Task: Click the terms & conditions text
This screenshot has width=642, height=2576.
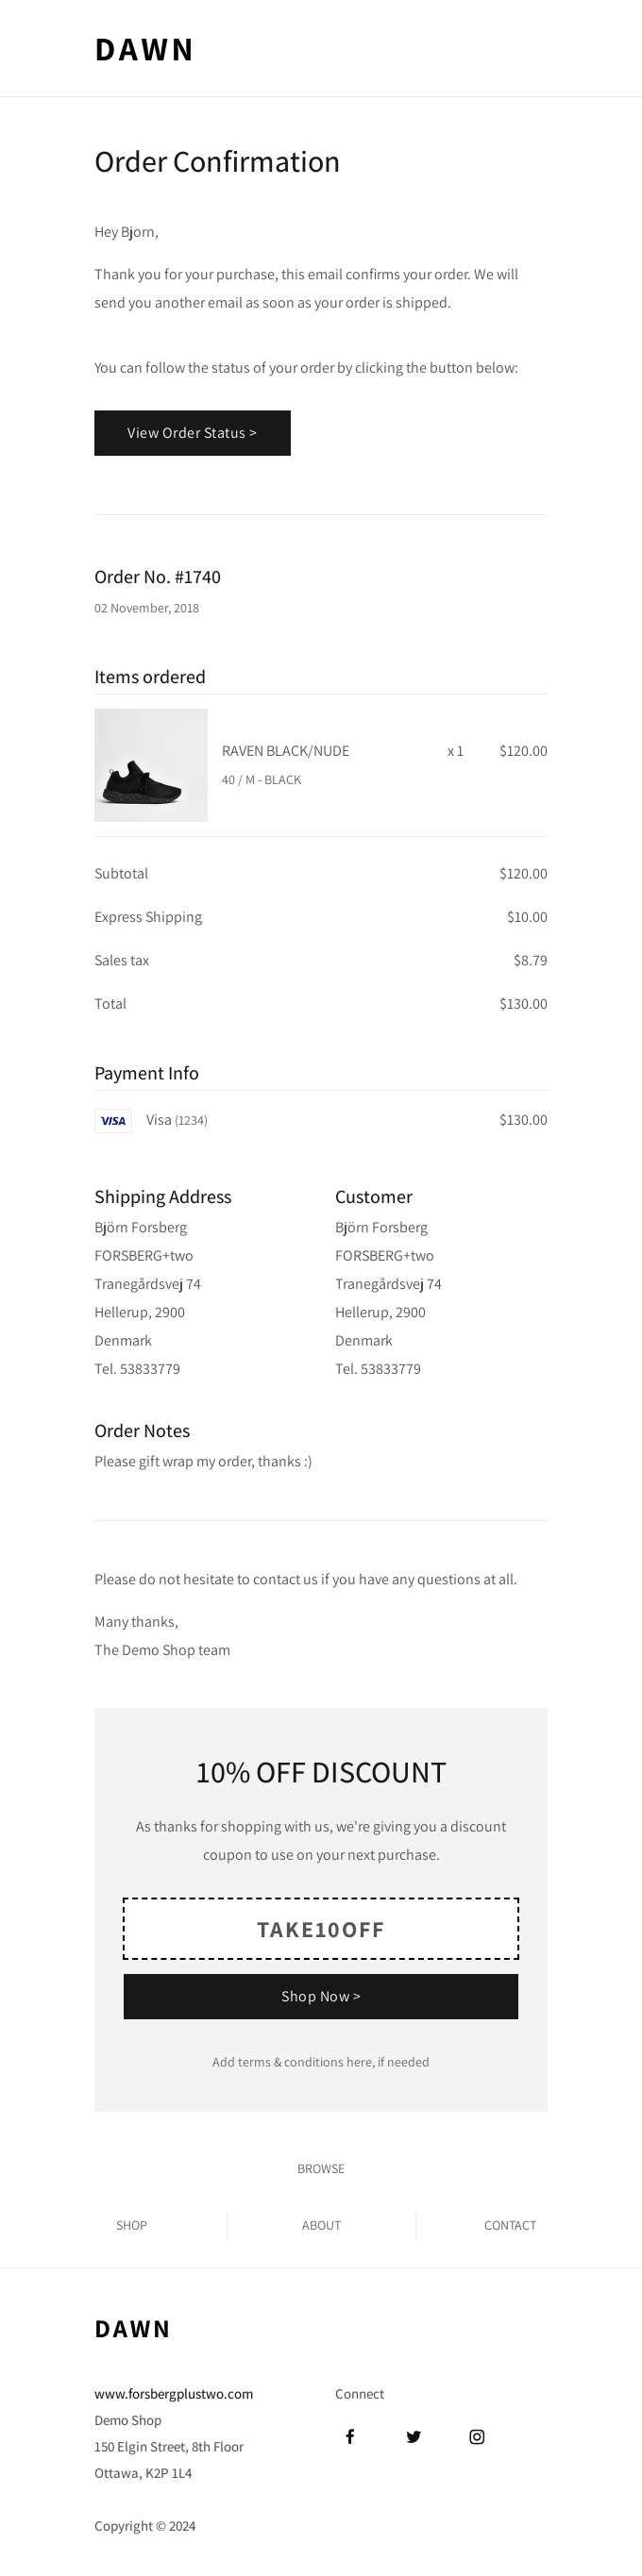Action: (320, 2062)
